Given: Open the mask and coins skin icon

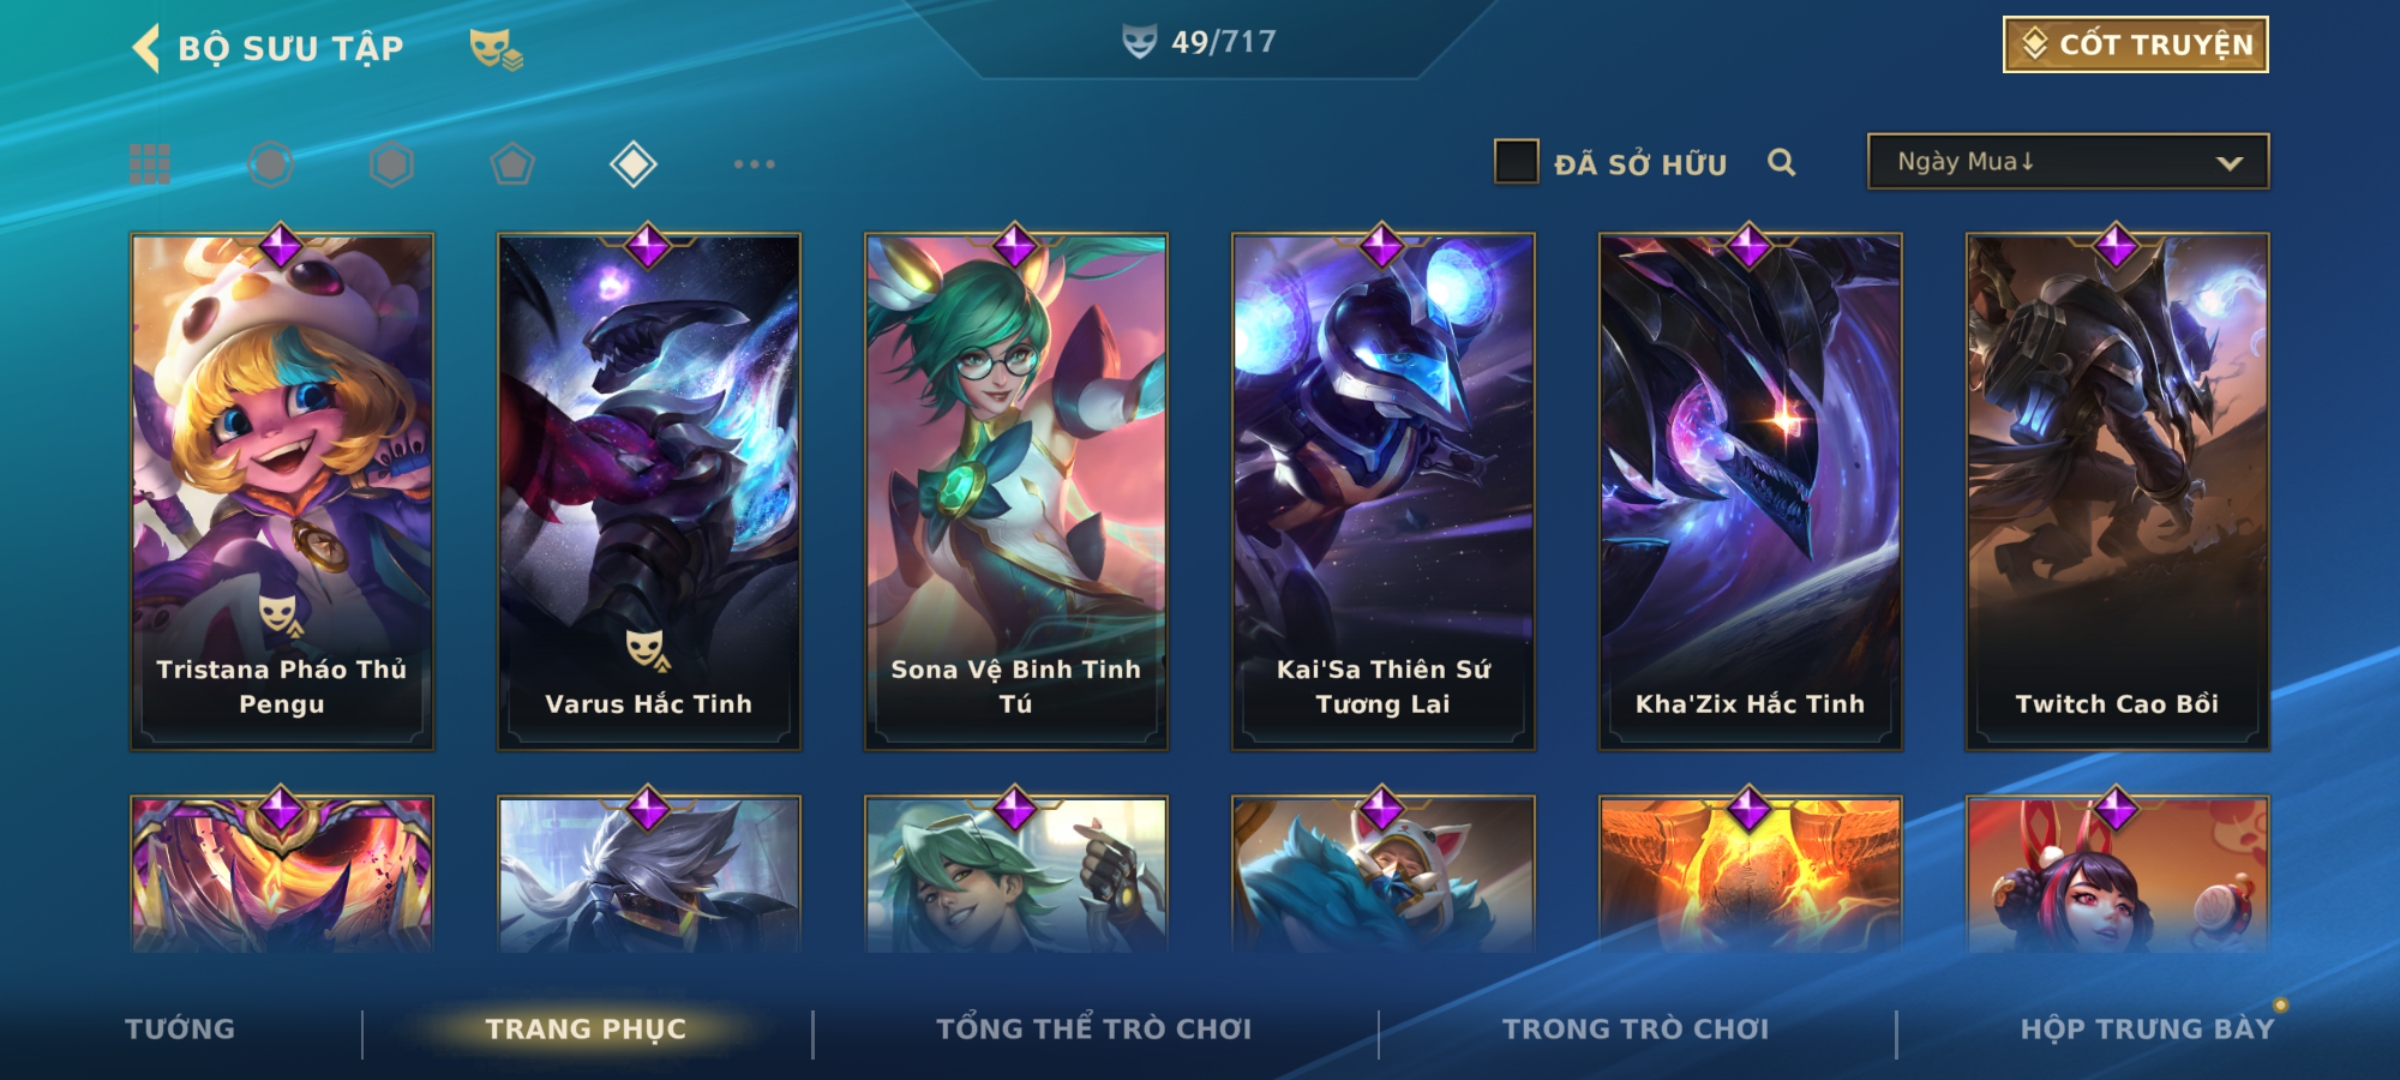Looking at the screenshot, I should click(x=496, y=48).
